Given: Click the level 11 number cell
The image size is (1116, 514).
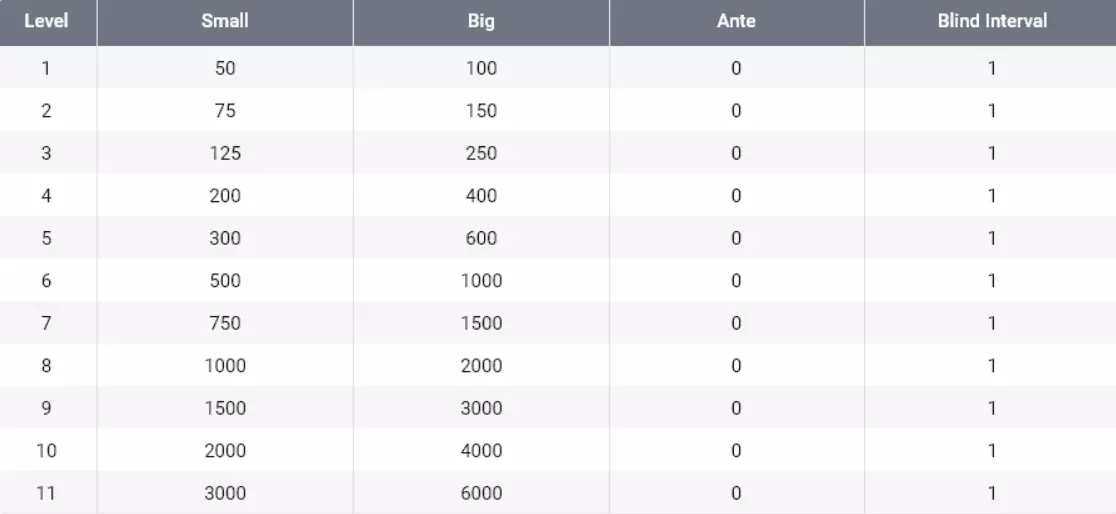Looking at the screenshot, I should pos(46,493).
